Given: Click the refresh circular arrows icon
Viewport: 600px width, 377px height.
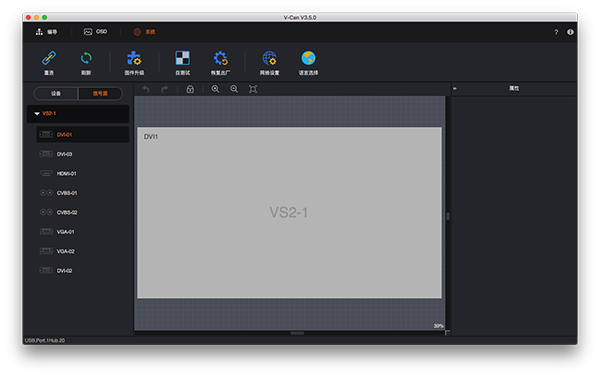Looking at the screenshot, I should (x=86, y=58).
